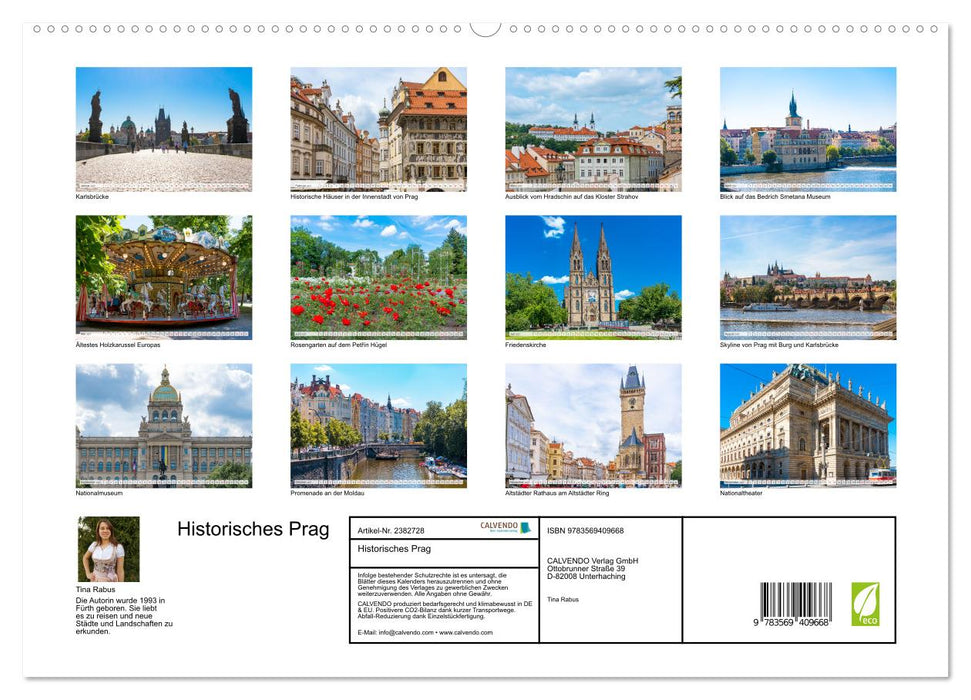Select the Nationaltheater photo

pyautogui.click(x=808, y=426)
